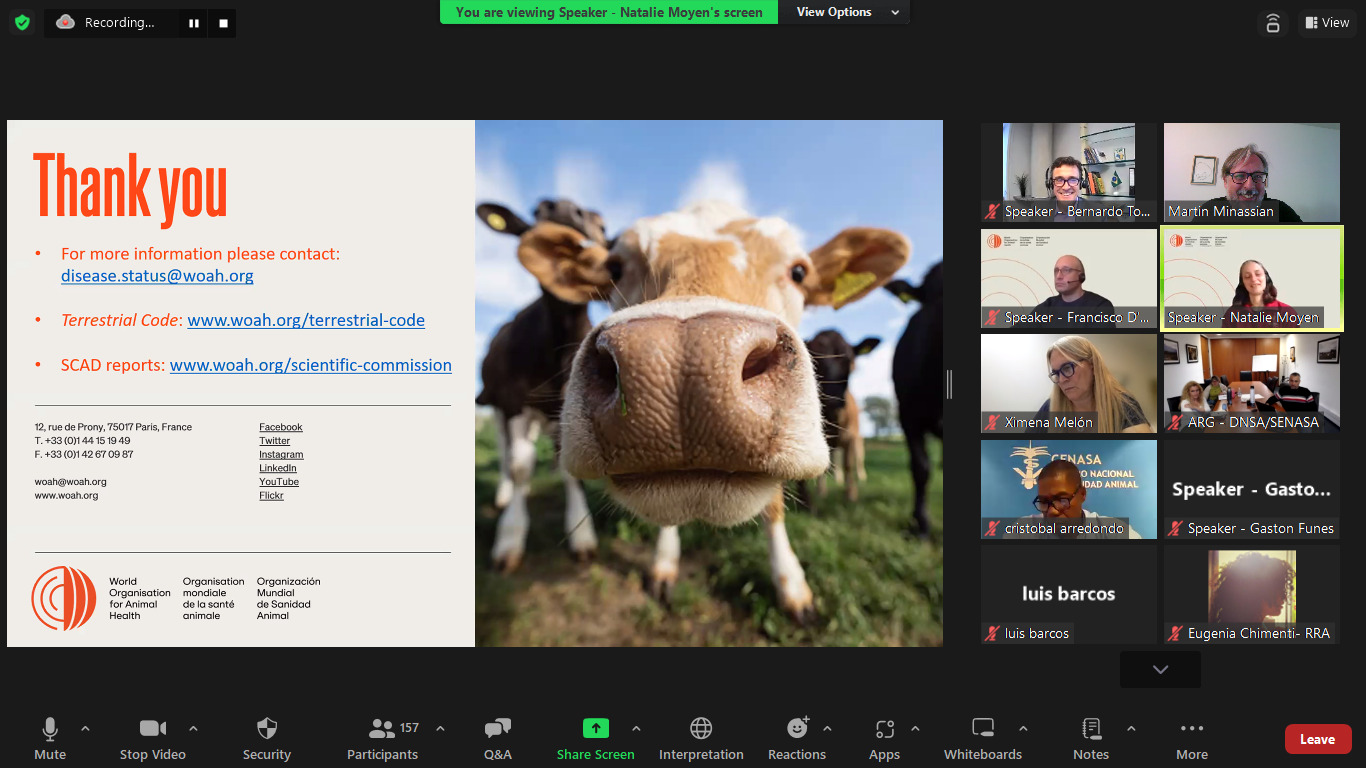Open the More menu
This screenshot has height=768, width=1366.
click(x=1191, y=739)
